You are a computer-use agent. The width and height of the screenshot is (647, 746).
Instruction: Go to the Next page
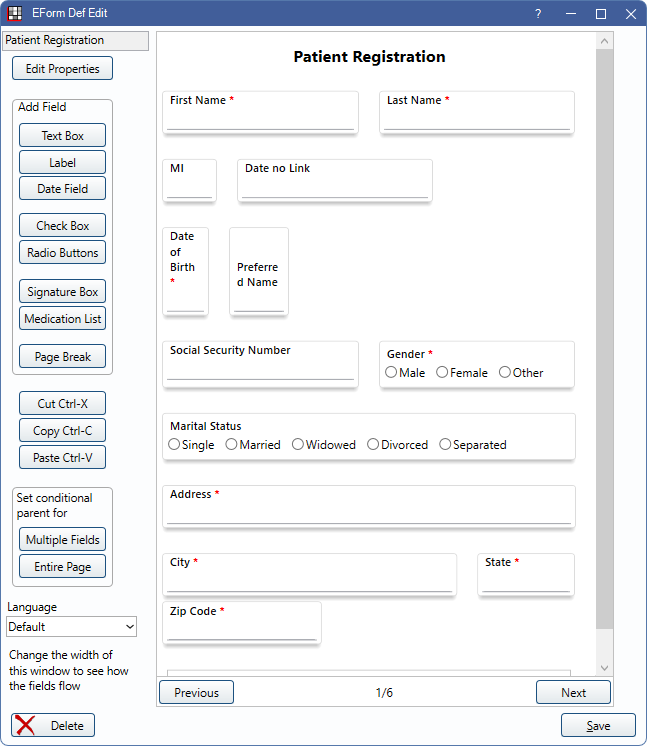[573, 692]
